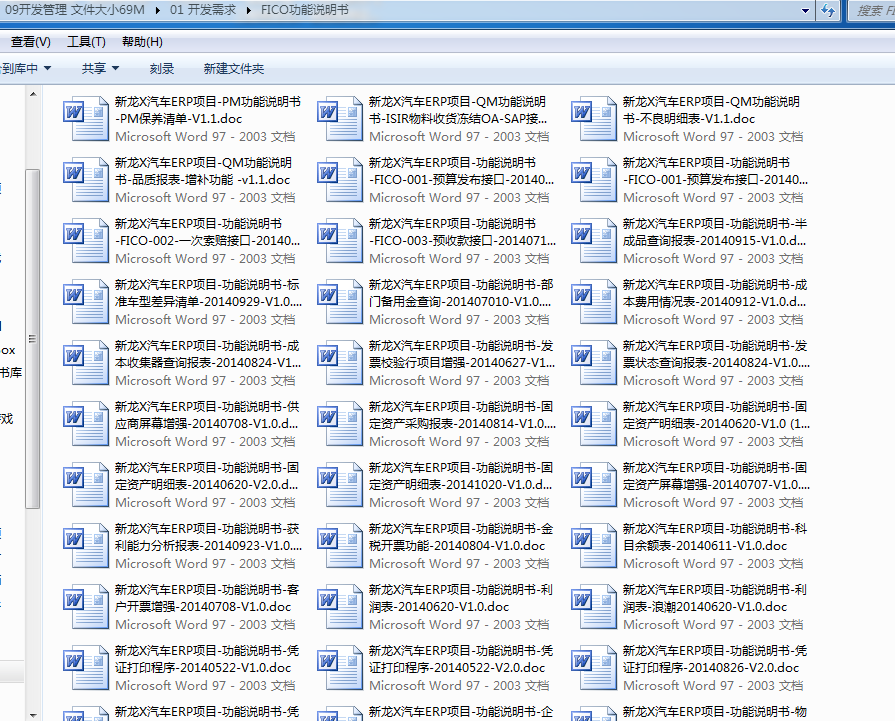This screenshot has width=895, height=721.
Task: Select file name 凭证打印程序-20140522-V1.0.doc
Action: pyautogui.click(x=207, y=659)
